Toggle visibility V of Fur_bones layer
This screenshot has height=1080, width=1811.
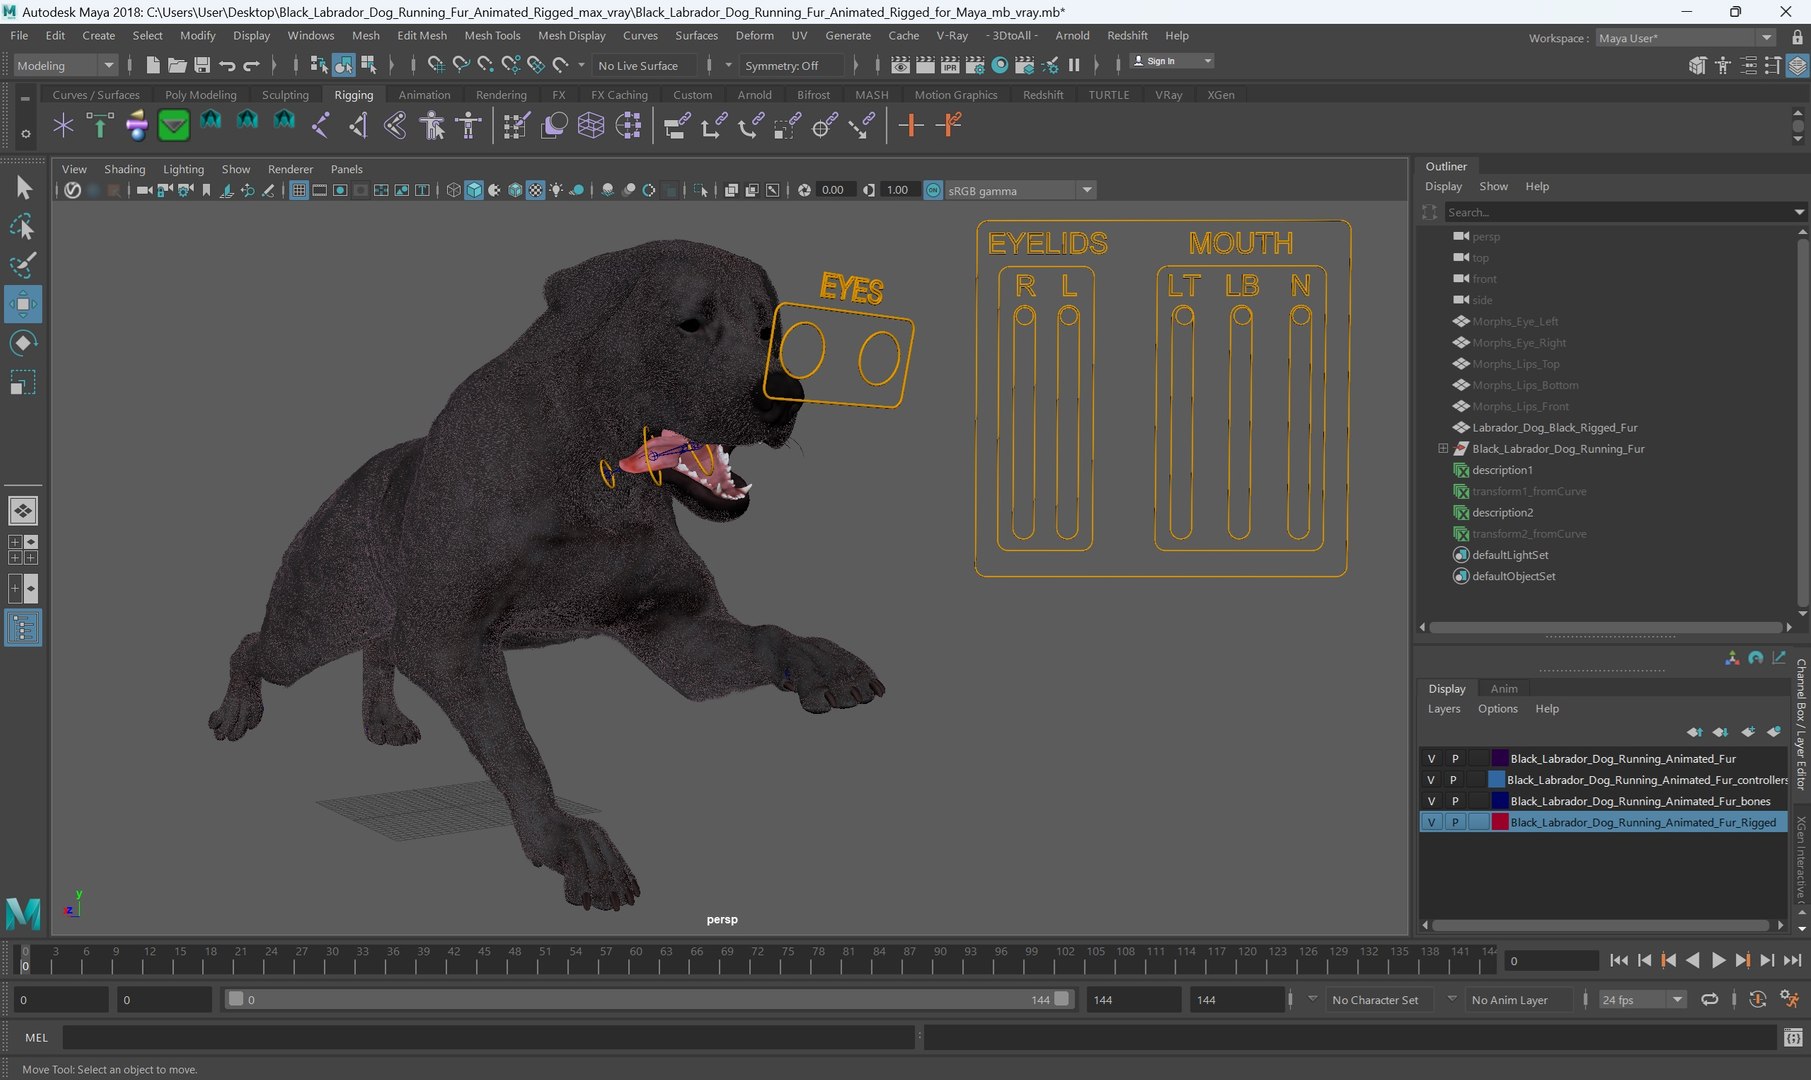[x=1431, y=801]
